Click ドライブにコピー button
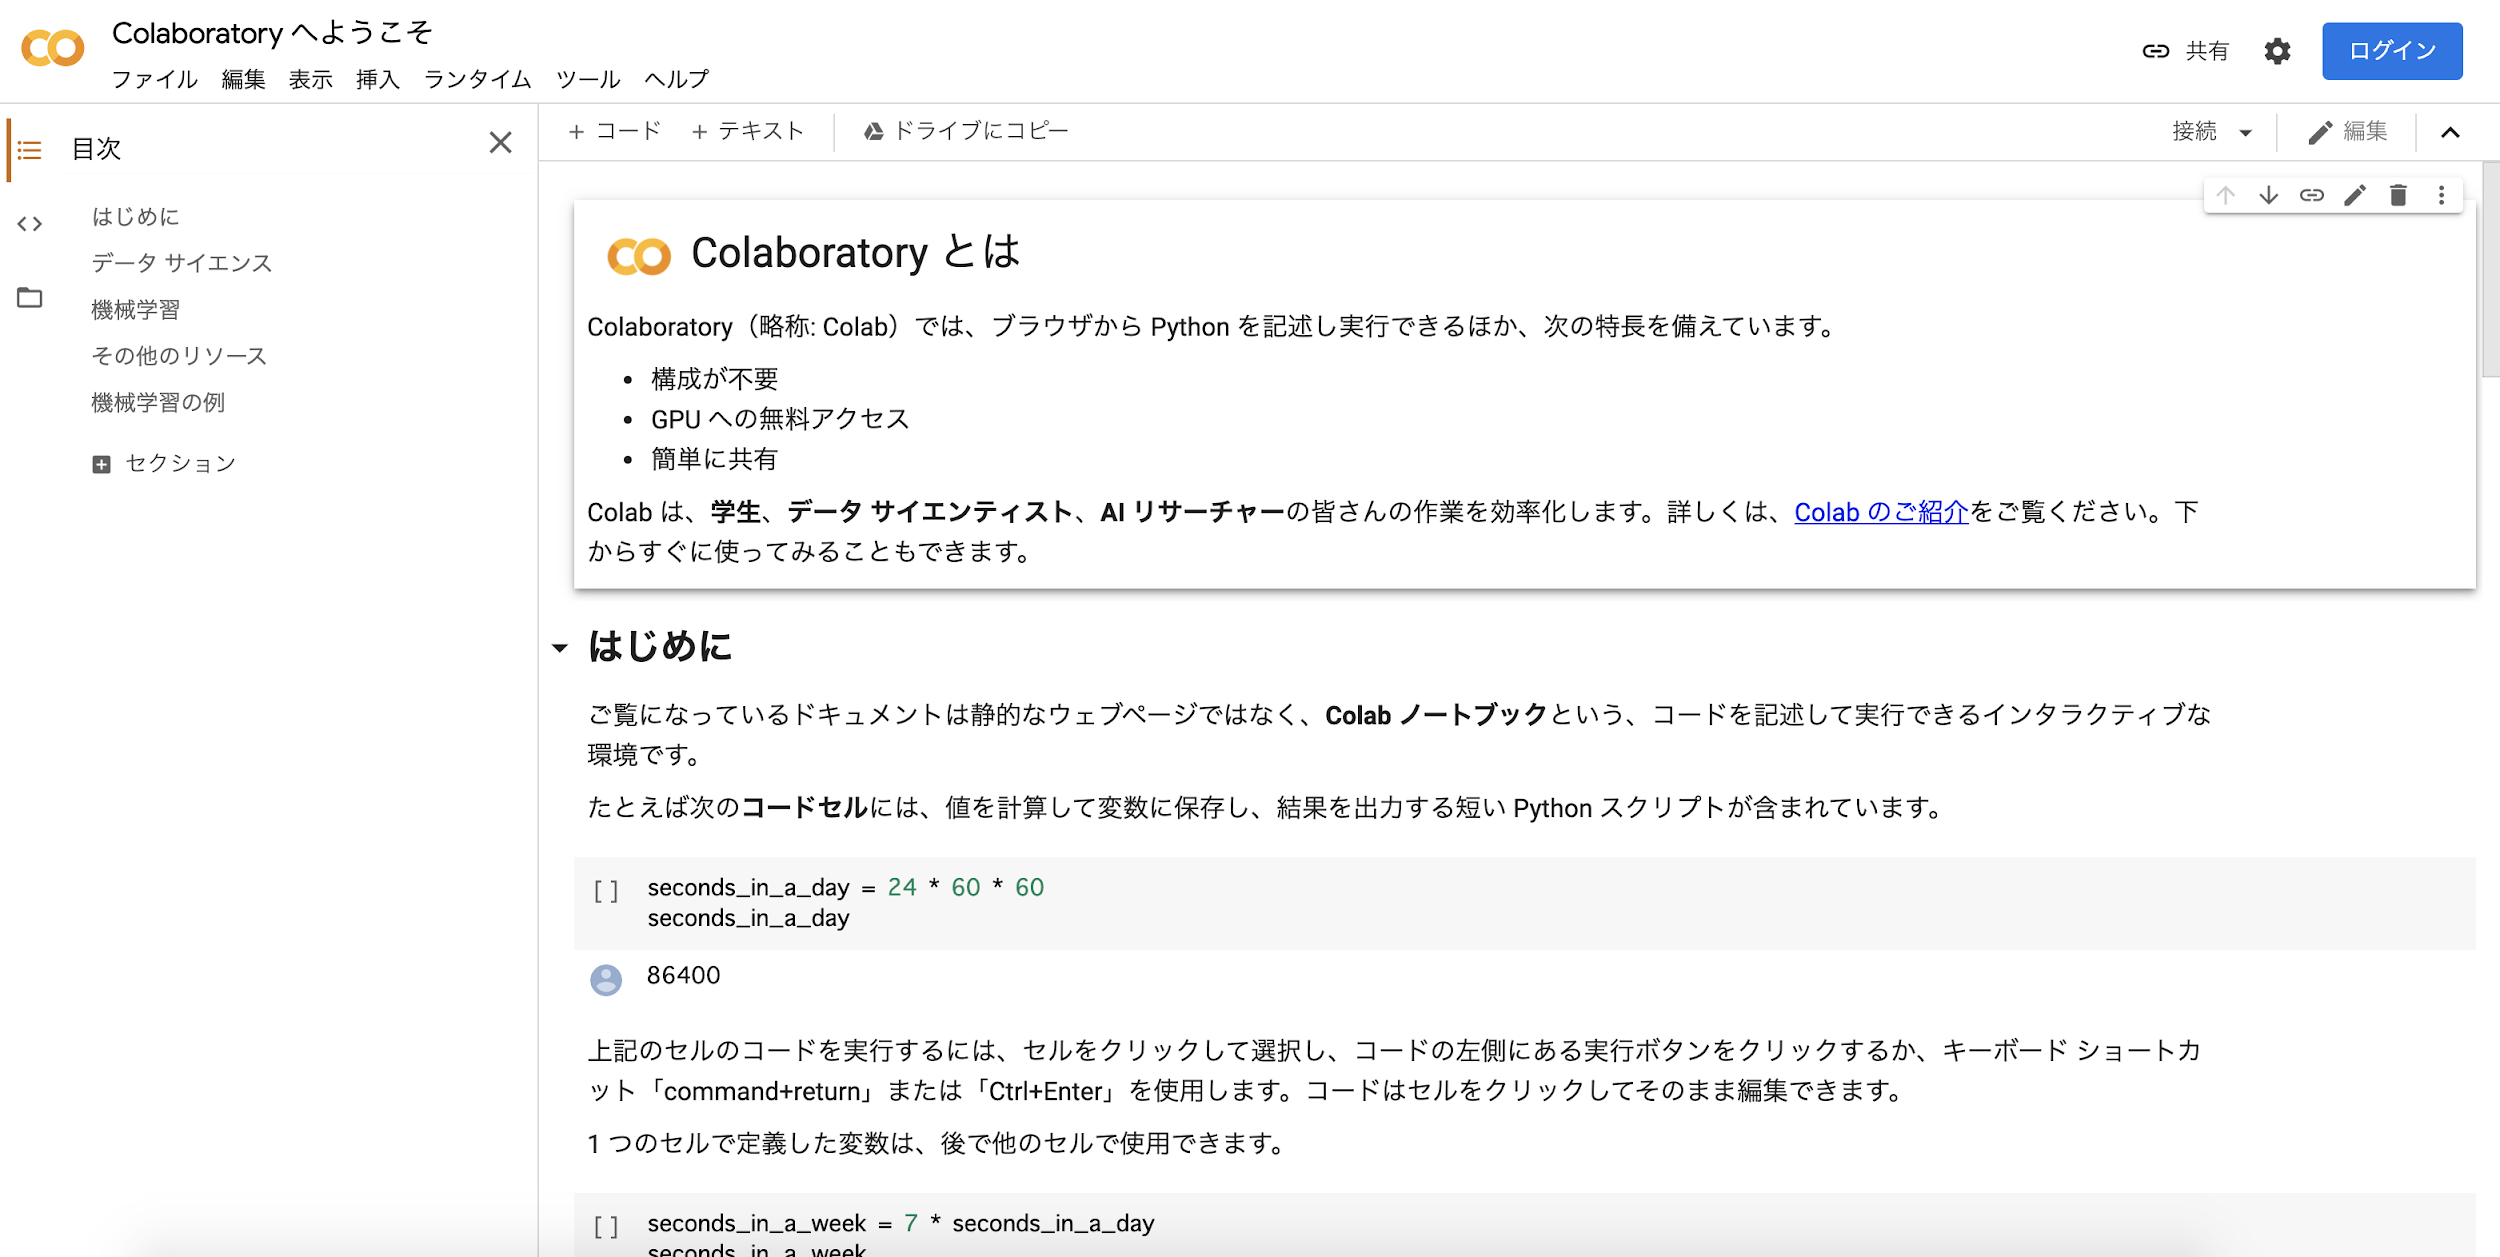 tap(966, 131)
